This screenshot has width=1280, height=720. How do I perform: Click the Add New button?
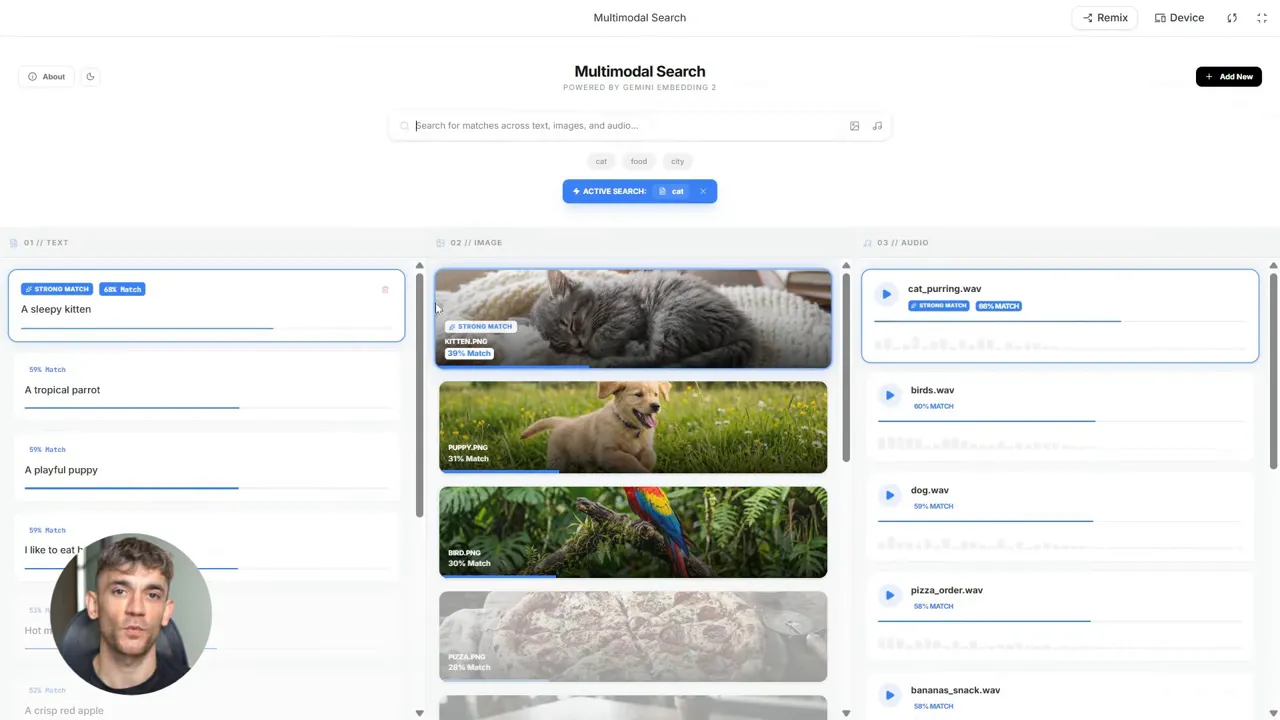[x=1228, y=76]
